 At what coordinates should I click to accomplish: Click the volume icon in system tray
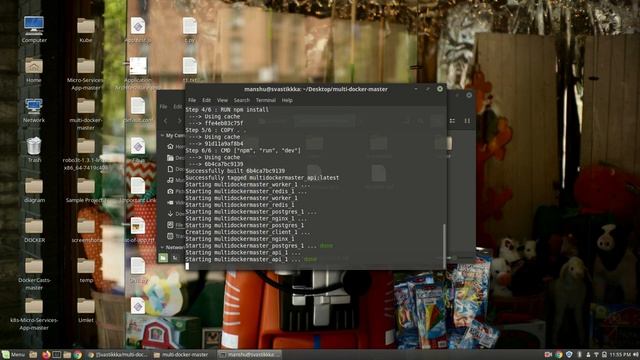pyautogui.click(x=636, y=355)
